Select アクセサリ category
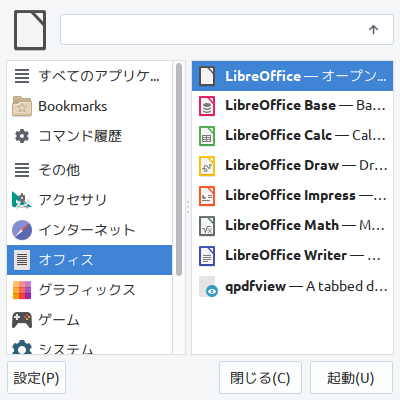This screenshot has height=400, width=400. tap(89, 200)
